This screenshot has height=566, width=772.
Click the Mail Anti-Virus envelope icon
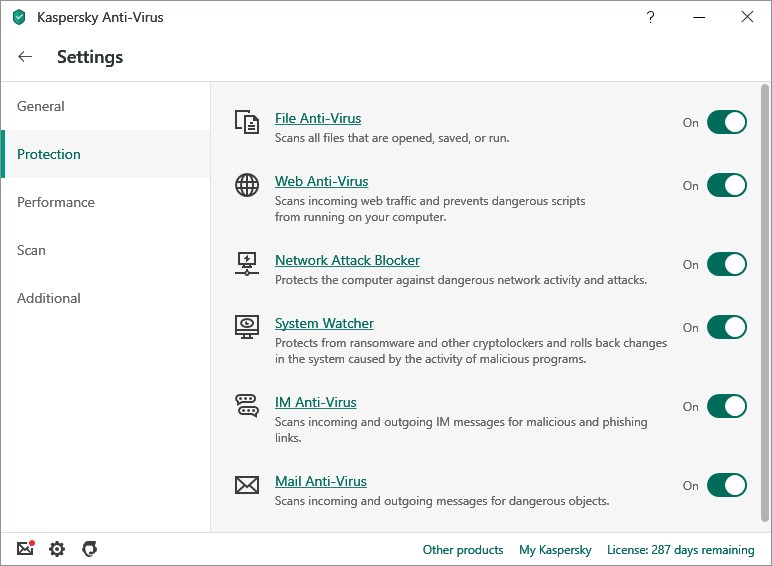point(246,485)
